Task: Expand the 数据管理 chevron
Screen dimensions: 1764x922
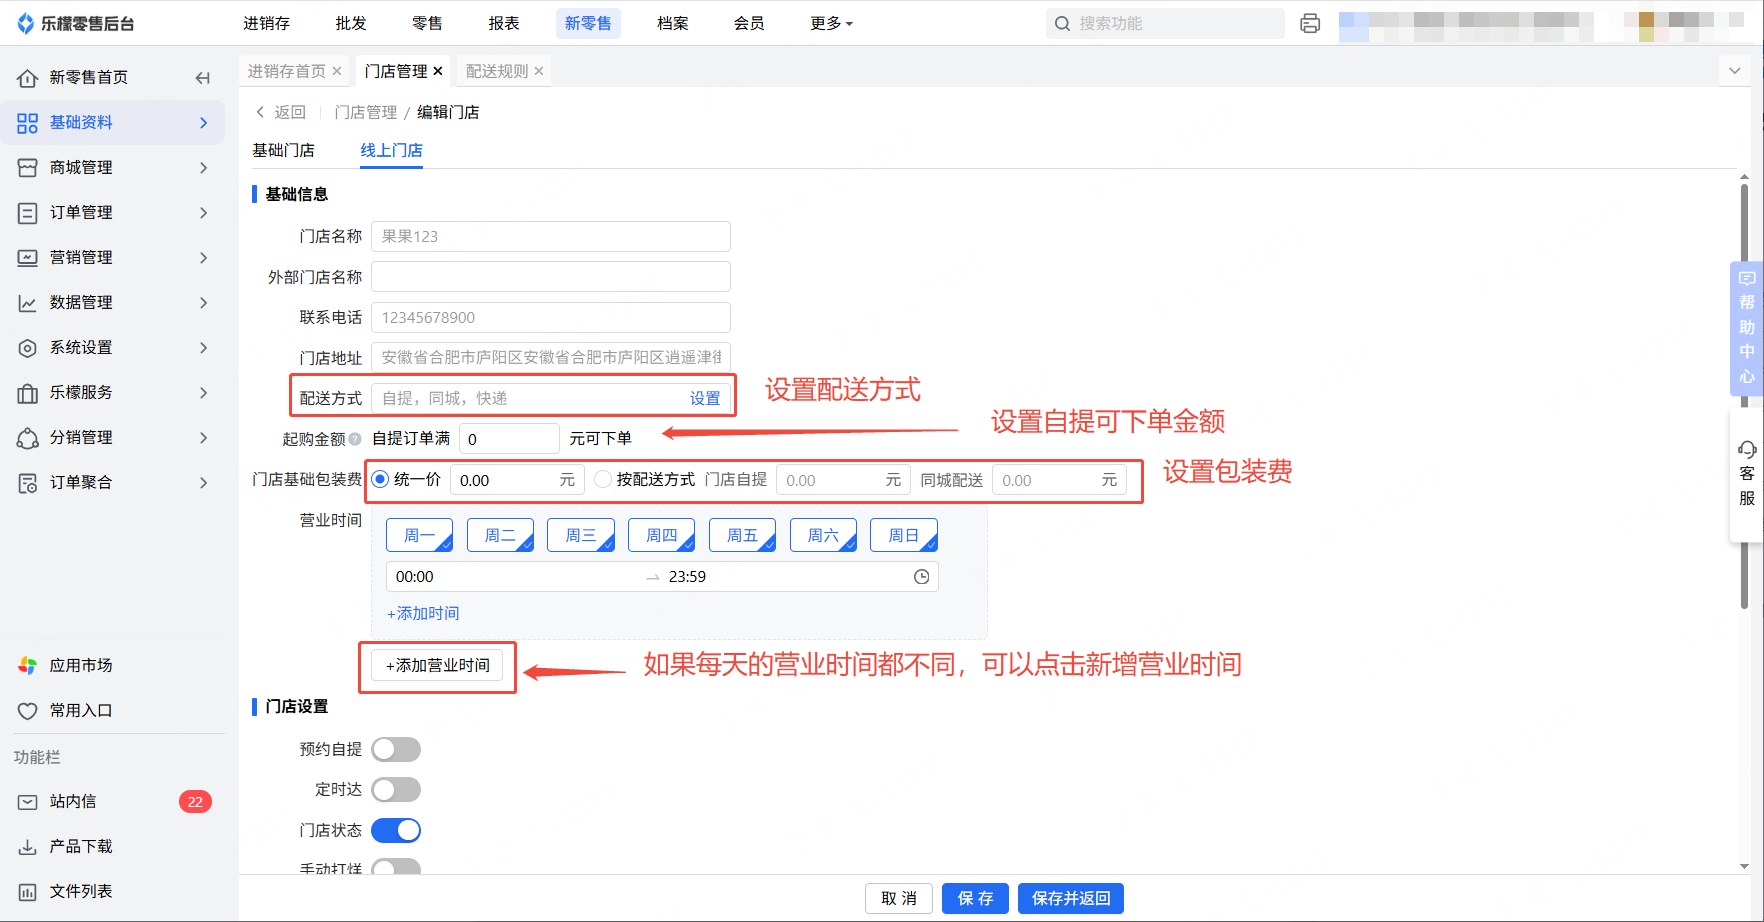Action: pos(204,303)
